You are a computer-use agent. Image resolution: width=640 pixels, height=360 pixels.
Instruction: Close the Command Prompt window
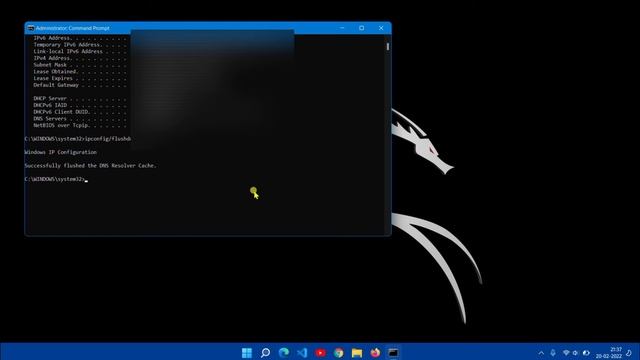click(381, 28)
